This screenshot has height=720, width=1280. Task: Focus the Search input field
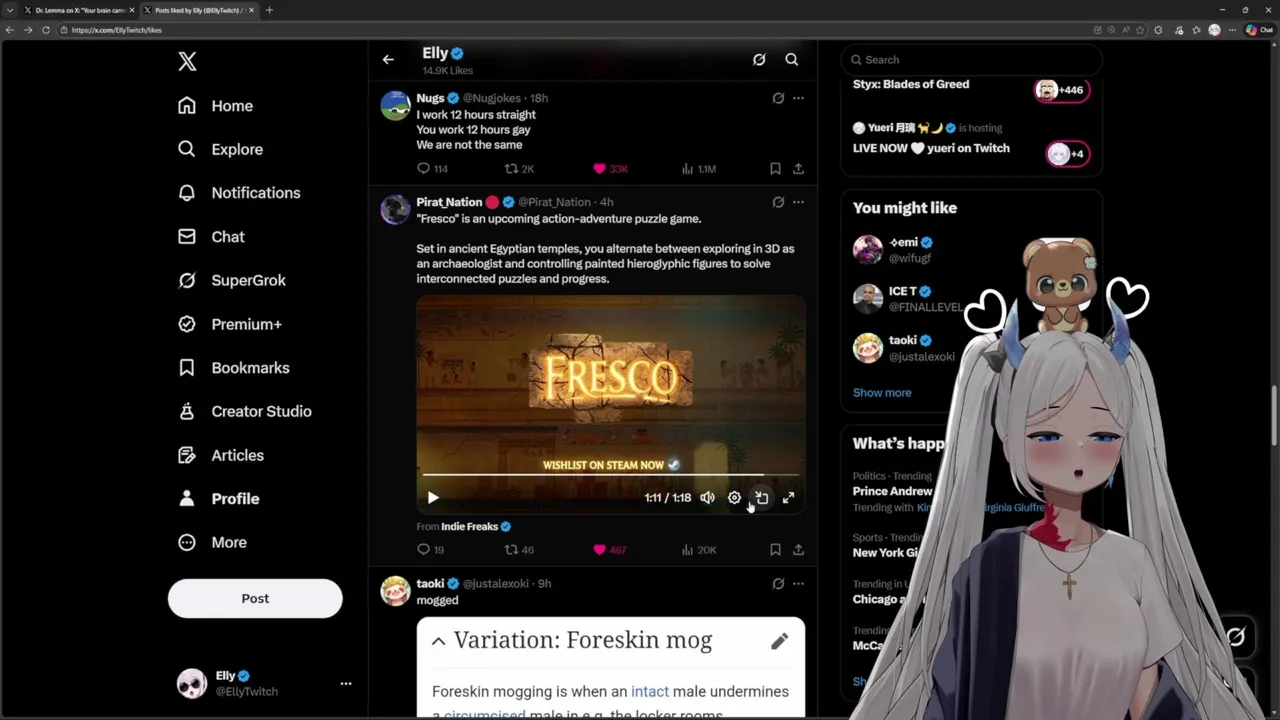coord(971,60)
